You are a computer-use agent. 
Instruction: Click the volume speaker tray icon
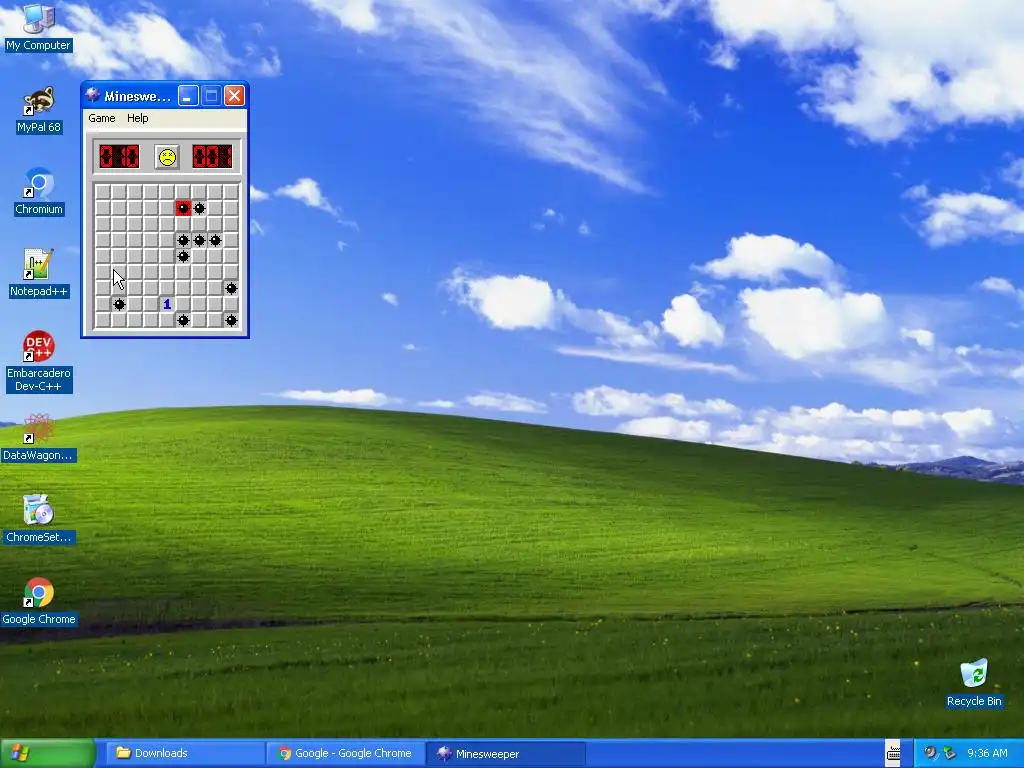point(930,753)
